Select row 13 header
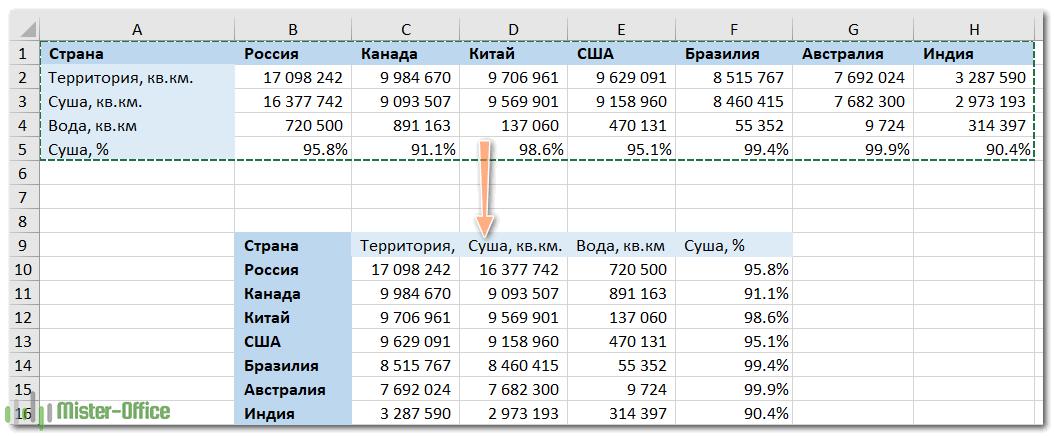 24,342
